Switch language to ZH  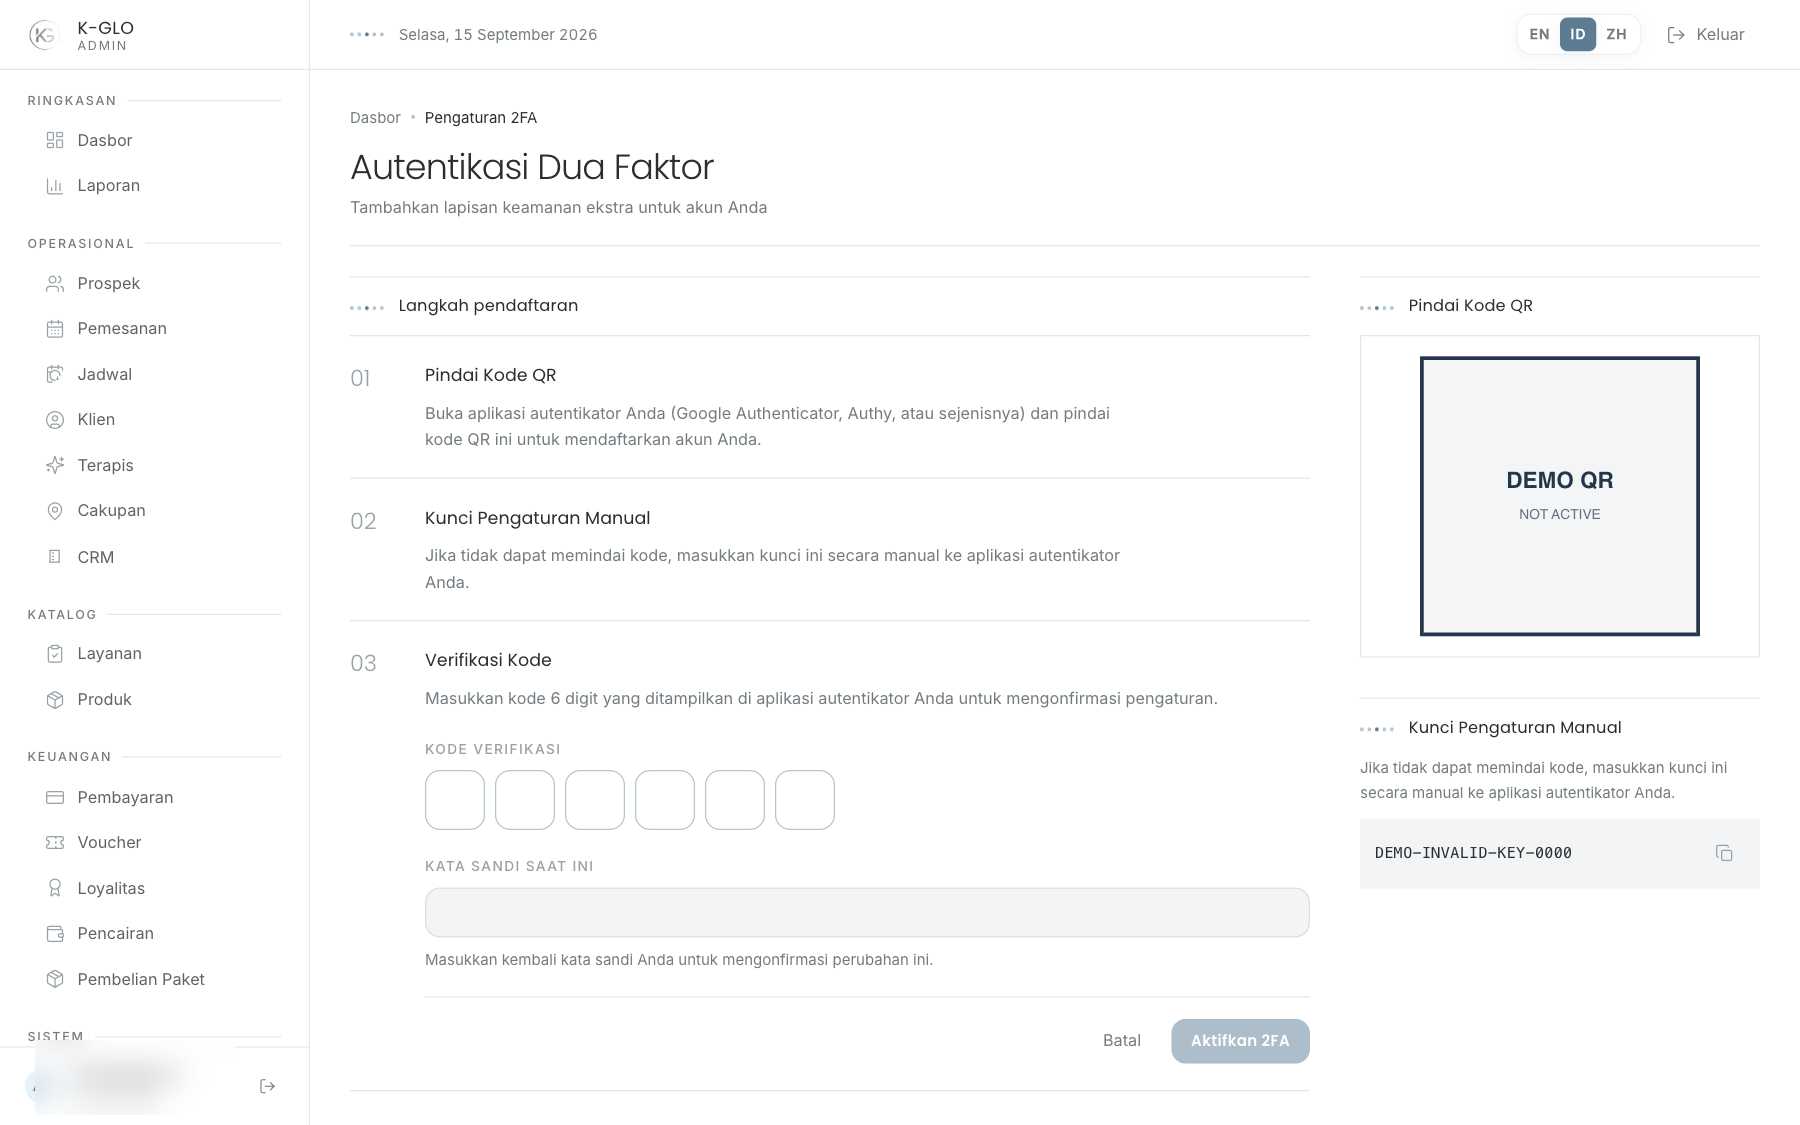1616,34
